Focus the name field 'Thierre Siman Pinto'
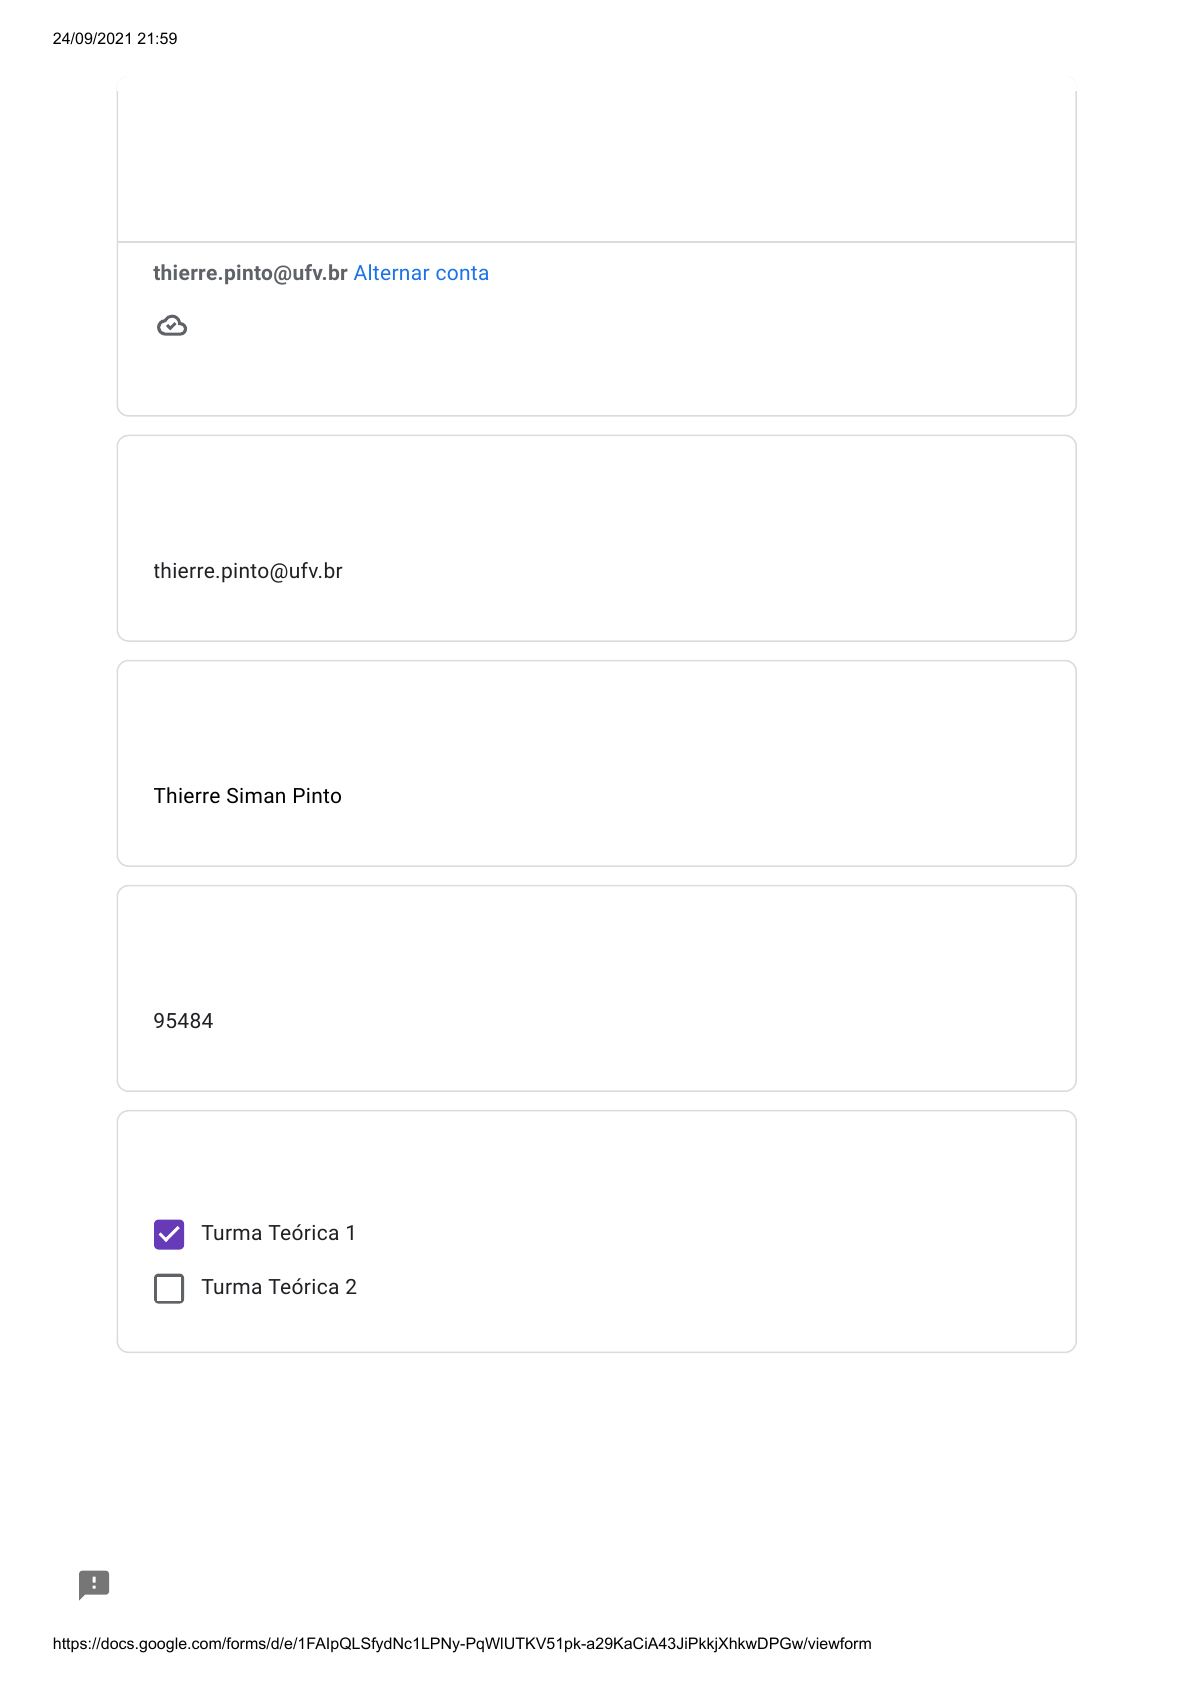The height and width of the screenshot is (1684, 1190). tap(248, 796)
